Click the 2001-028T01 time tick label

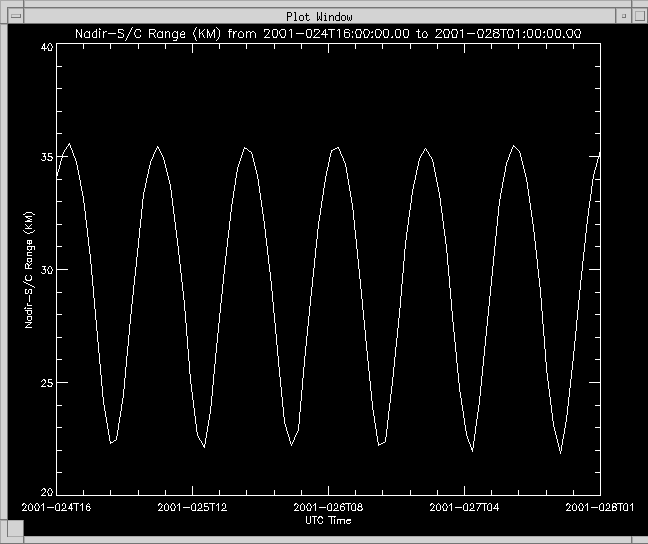599,507
